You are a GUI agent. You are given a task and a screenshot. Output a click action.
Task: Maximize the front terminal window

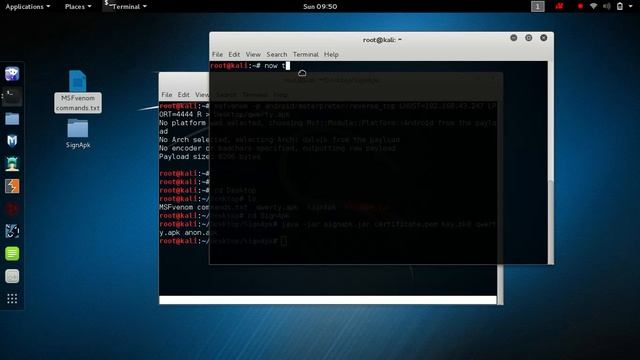point(529,38)
